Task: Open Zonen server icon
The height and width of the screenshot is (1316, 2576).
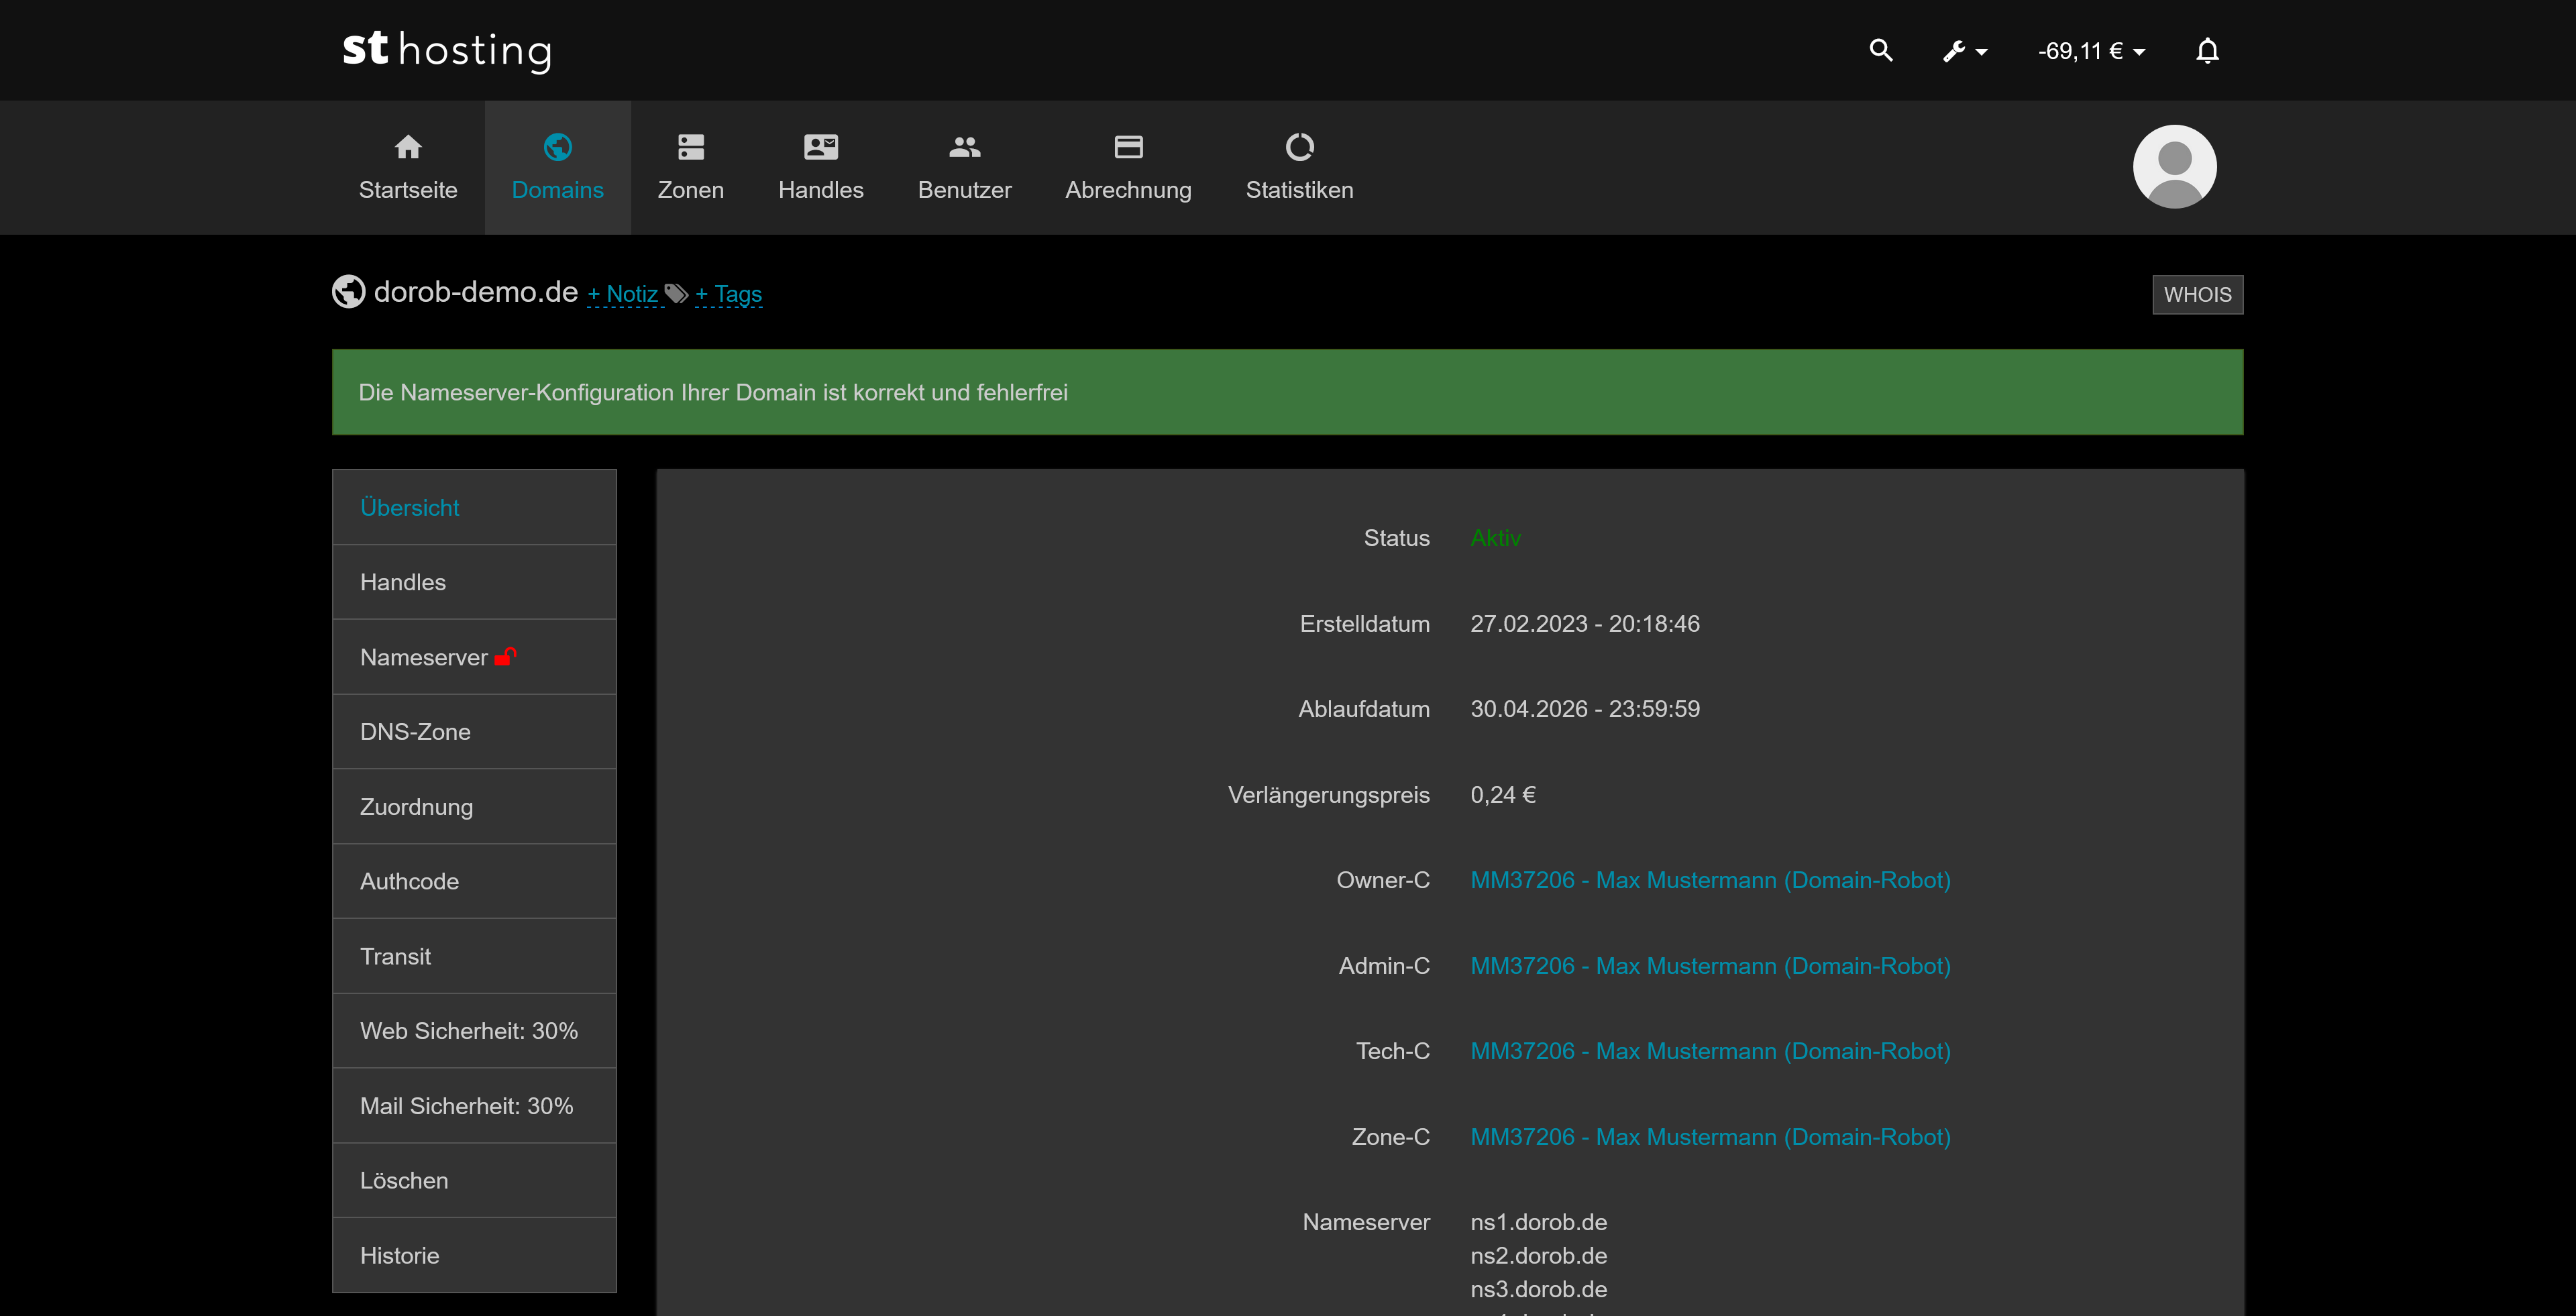Action: click(690, 147)
